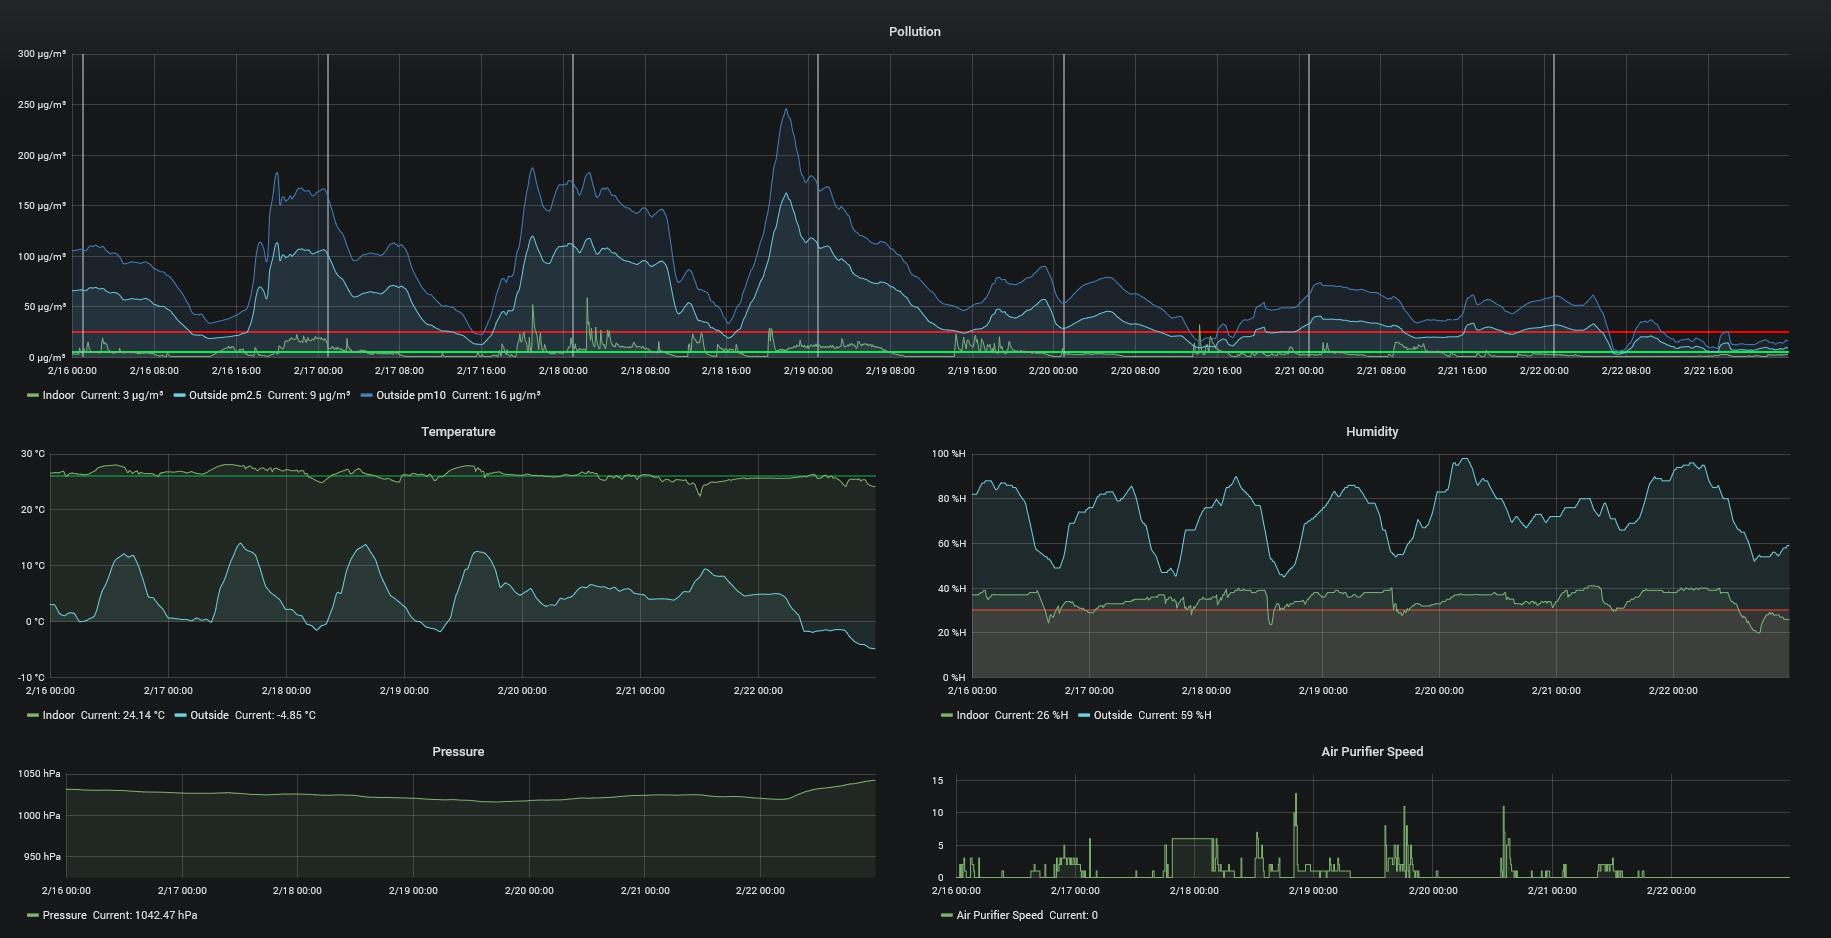The height and width of the screenshot is (938, 1831).
Task: Toggle Indoor series in Humidity legend
Action: [972, 716]
